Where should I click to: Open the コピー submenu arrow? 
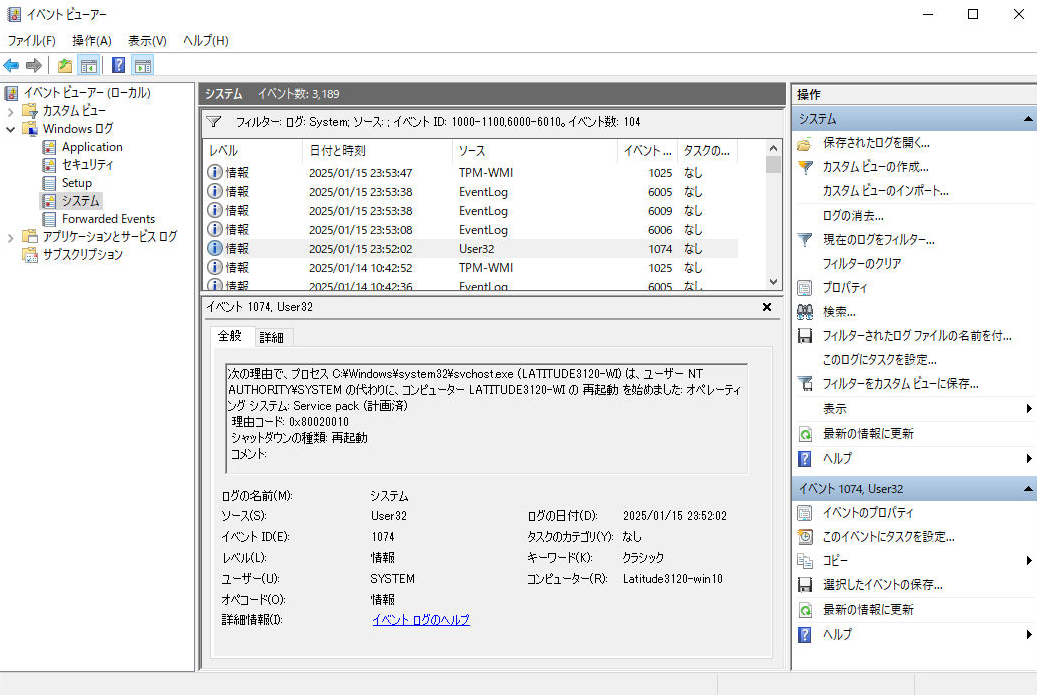point(1029,561)
